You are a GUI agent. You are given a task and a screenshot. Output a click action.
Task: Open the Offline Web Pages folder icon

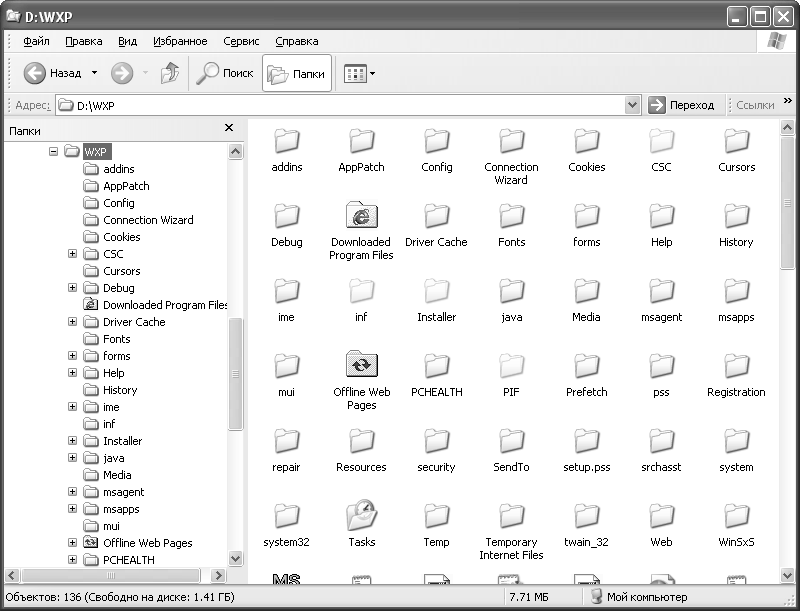pos(361,366)
